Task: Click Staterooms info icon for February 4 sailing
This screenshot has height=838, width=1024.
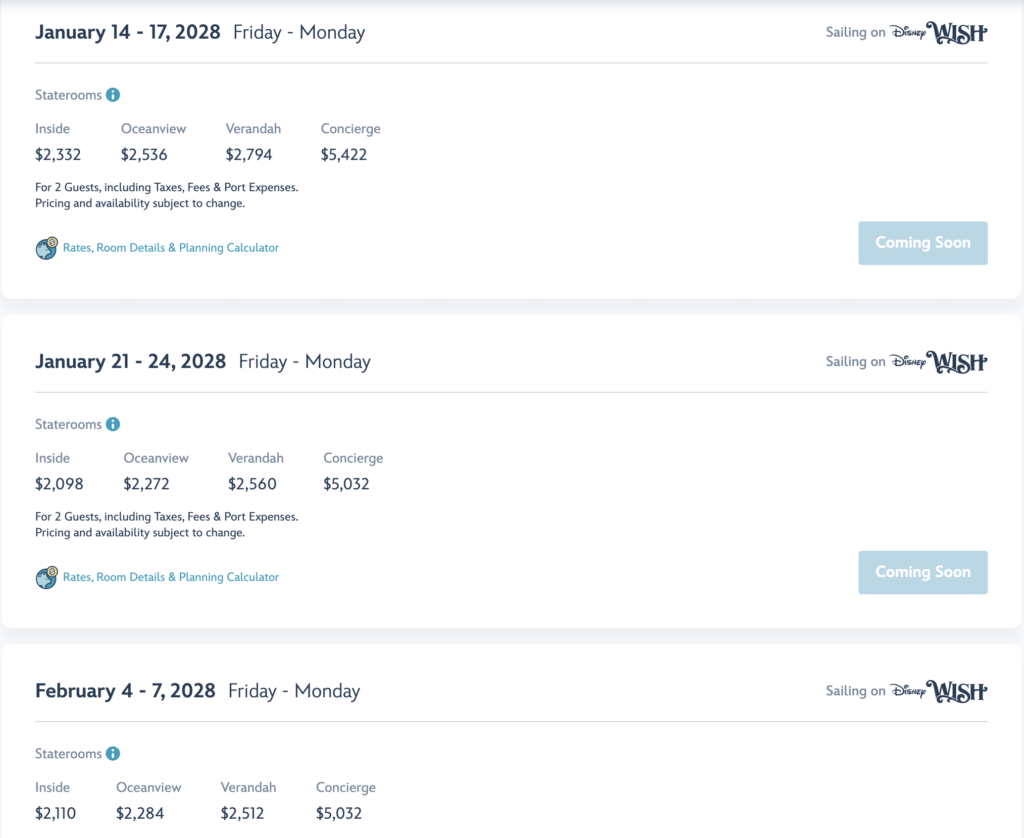Action: (113, 754)
